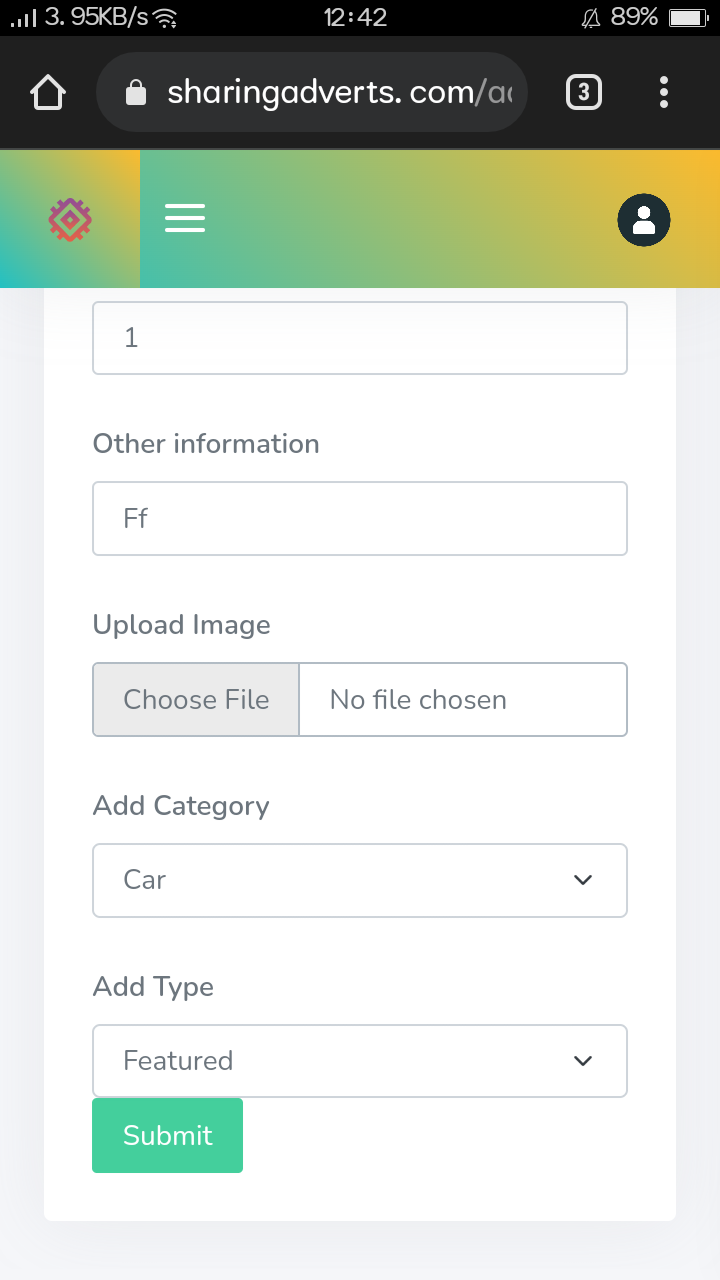Open the browser tab switcher showing 3
This screenshot has height=1280, width=720.
pos(584,93)
